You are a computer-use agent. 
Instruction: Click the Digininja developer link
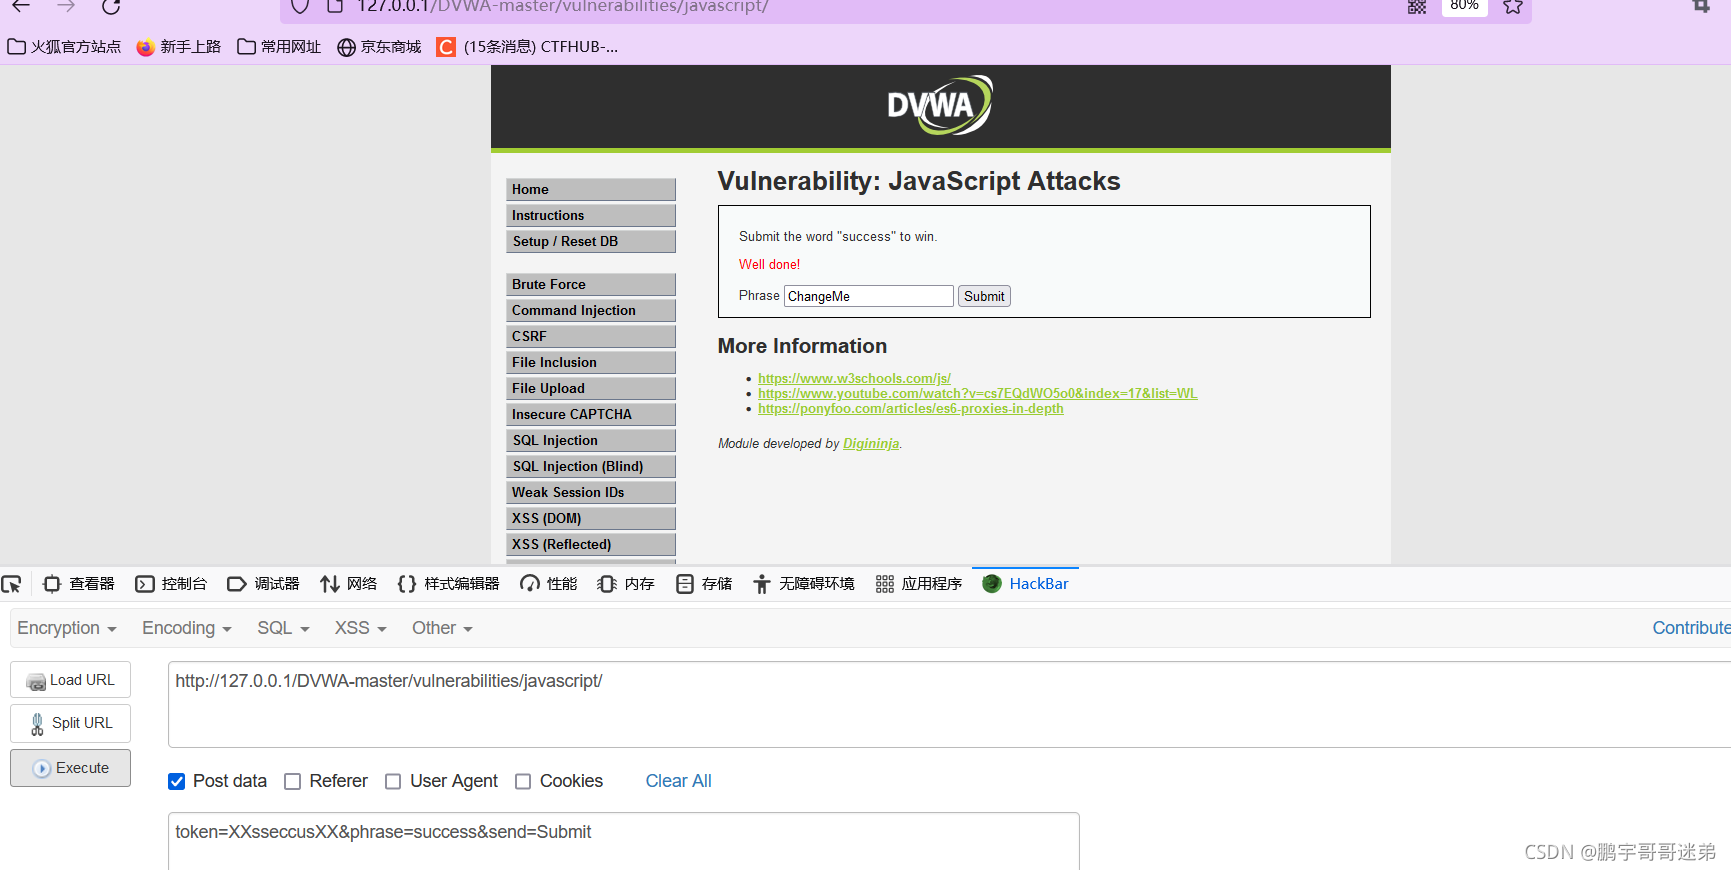[x=871, y=444]
